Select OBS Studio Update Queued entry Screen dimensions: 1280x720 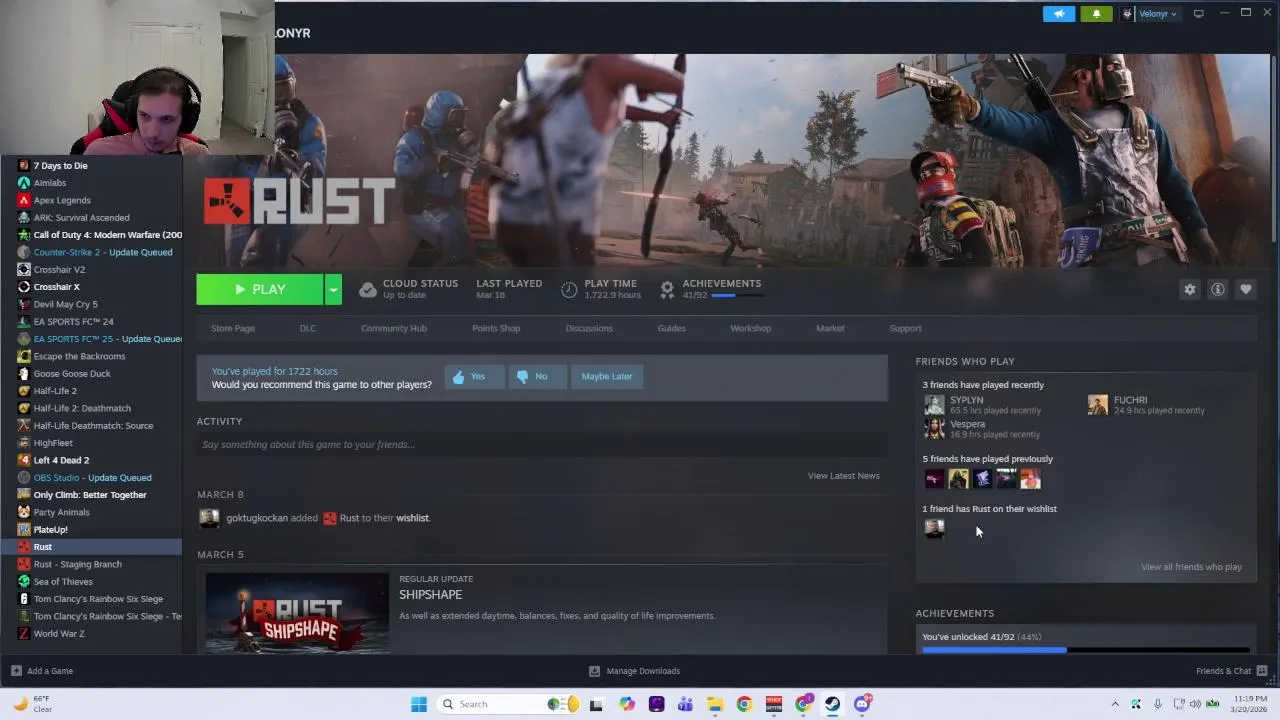(92, 478)
